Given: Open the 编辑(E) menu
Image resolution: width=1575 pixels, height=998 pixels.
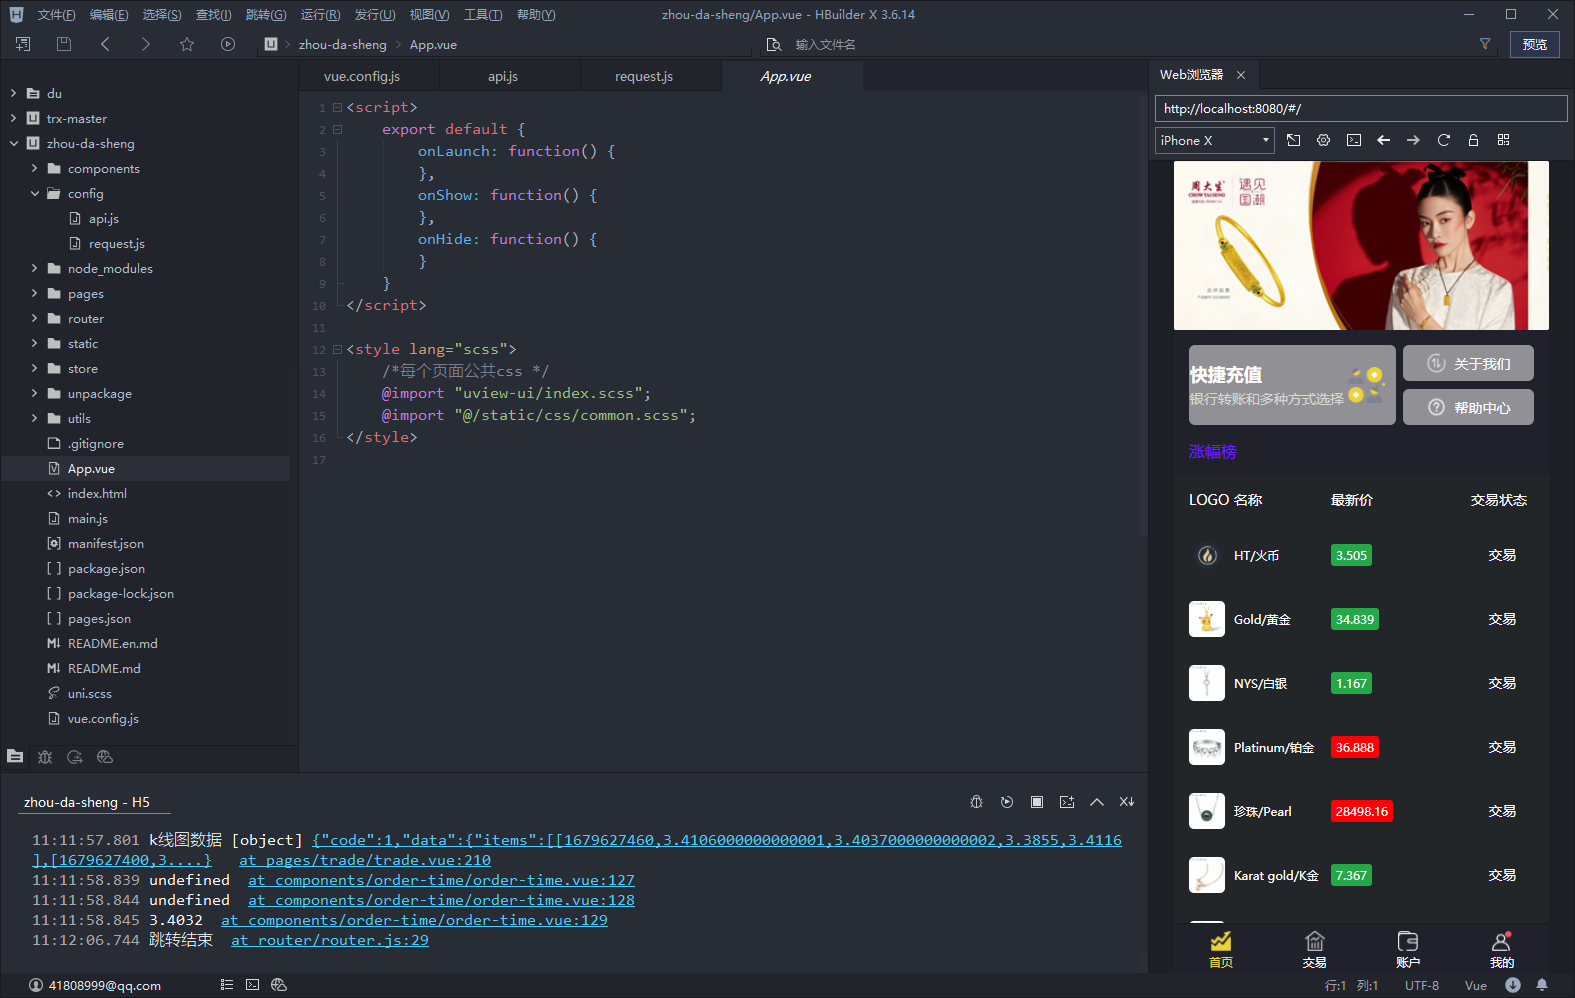Looking at the screenshot, I should click(x=109, y=15).
